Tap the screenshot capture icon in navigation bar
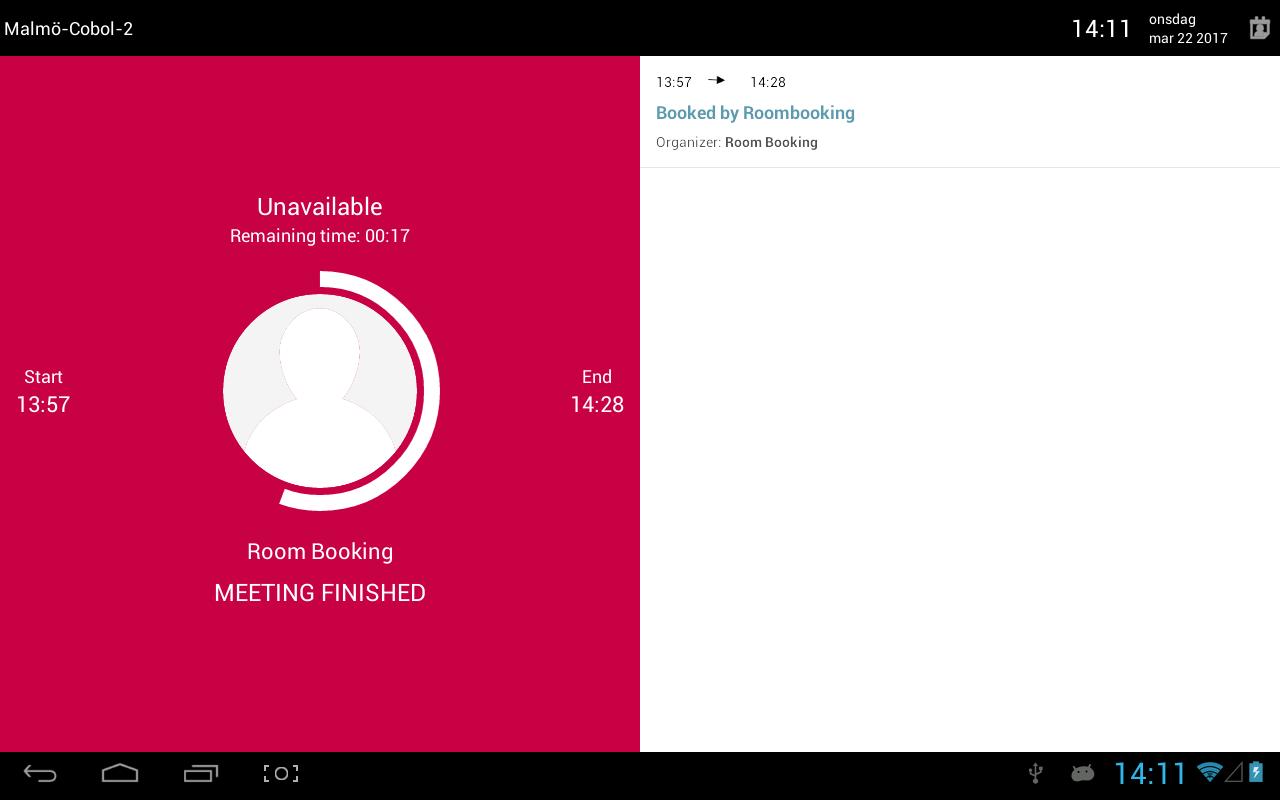Image resolution: width=1280 pixels, height=800 pixels. coord(281,773)
